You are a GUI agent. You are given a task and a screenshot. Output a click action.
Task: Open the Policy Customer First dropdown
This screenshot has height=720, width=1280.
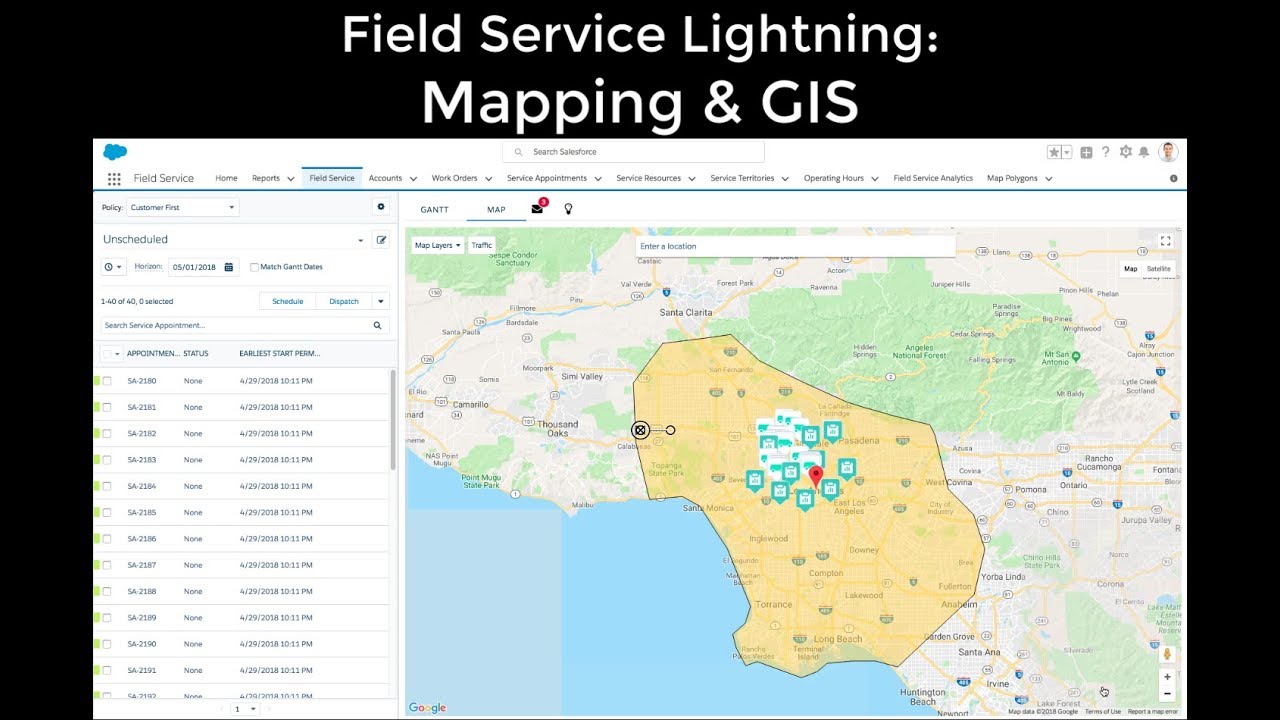click(182, 207)
